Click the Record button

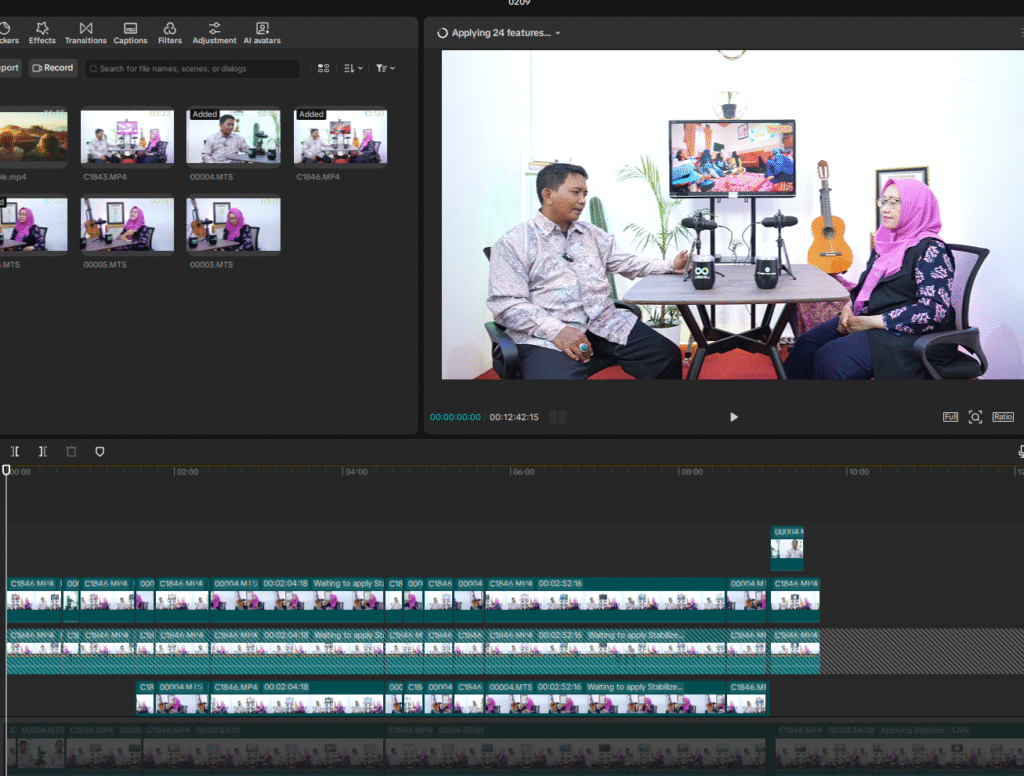tap(53, 68)
